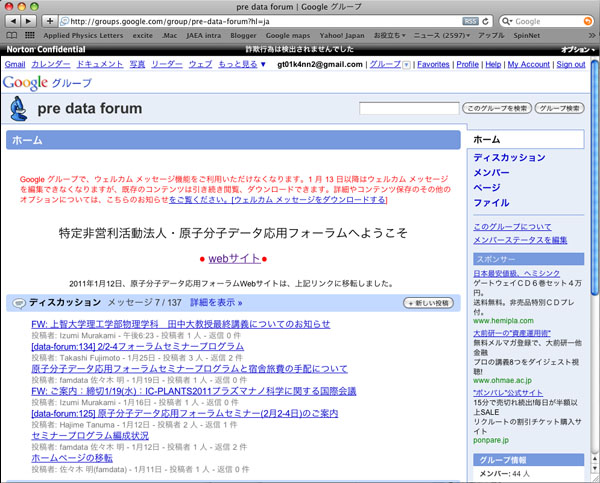This screenshot has height=483, width=600.
Task: Open Google maps bookmark
Action: coord(288,36)
